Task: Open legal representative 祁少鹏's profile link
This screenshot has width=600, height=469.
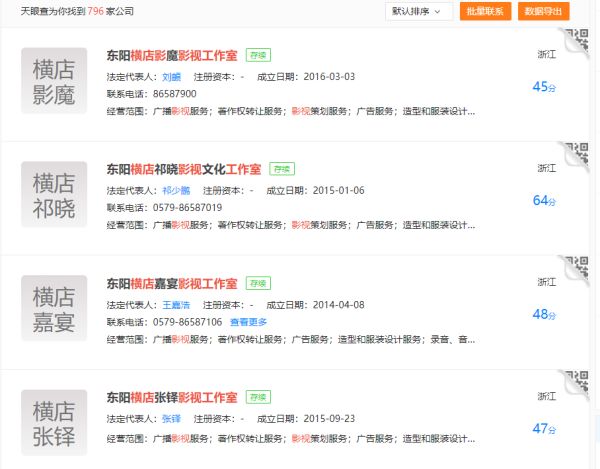Action: (x=176, y=191)
